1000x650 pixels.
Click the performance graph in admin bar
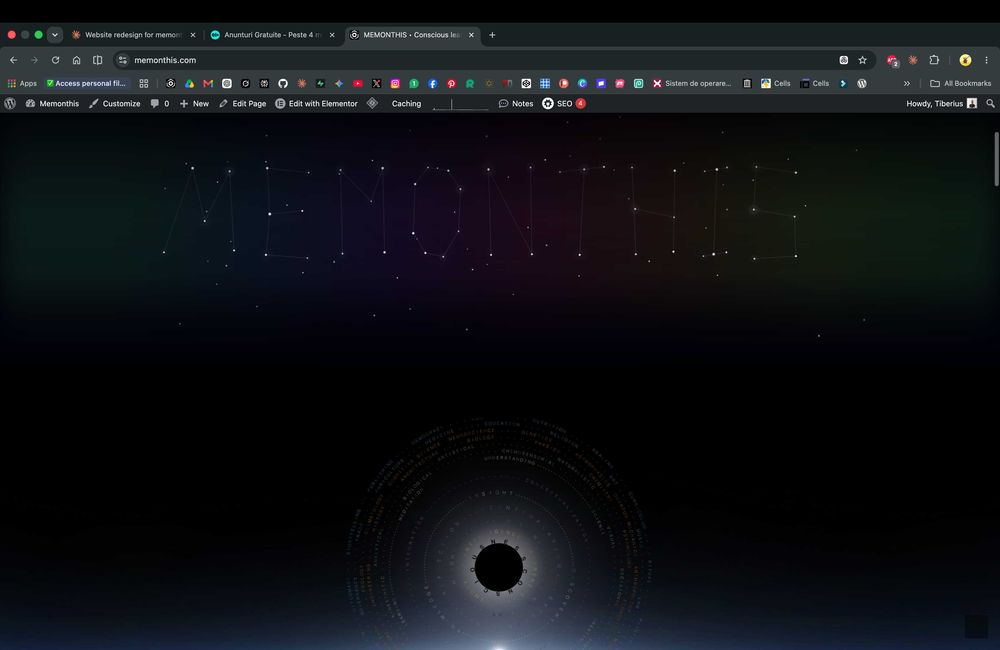pyautogui.click(x=460, y=104)
